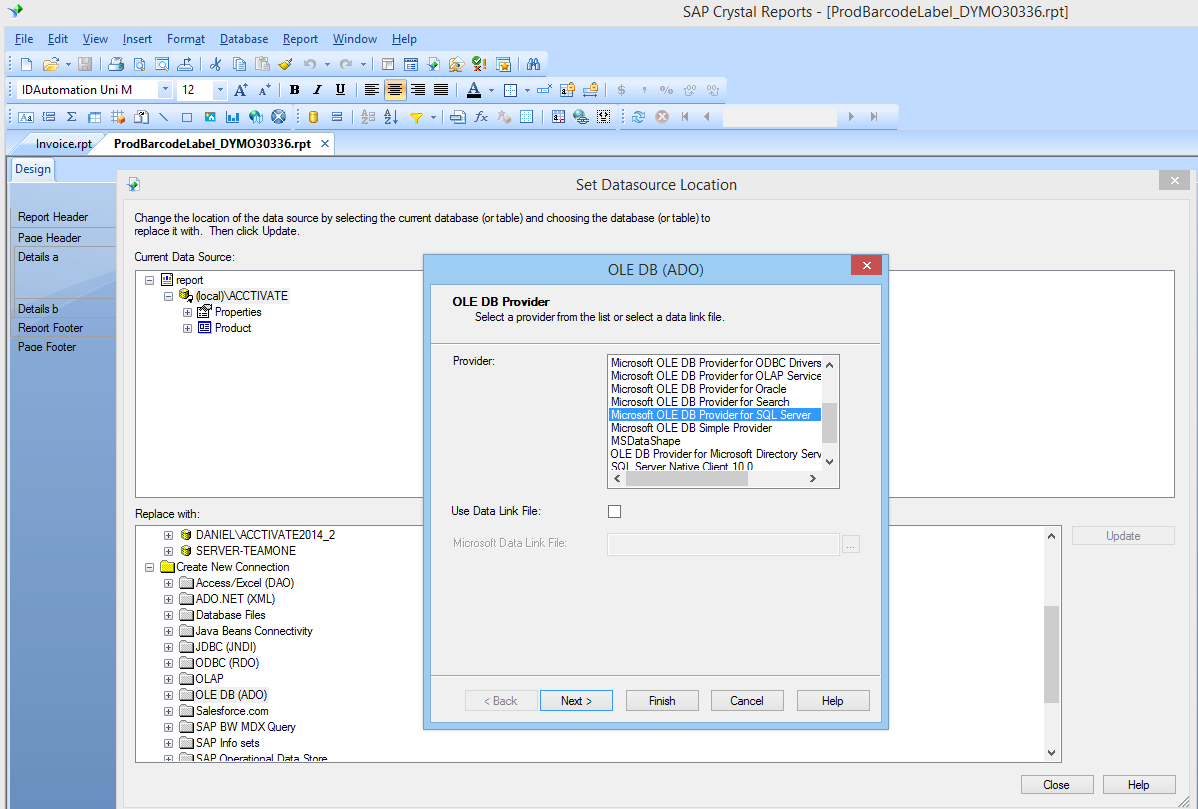The image size is (1198, 809).
Task: Check the Use Data Link File checkbox
Action: 614,512
